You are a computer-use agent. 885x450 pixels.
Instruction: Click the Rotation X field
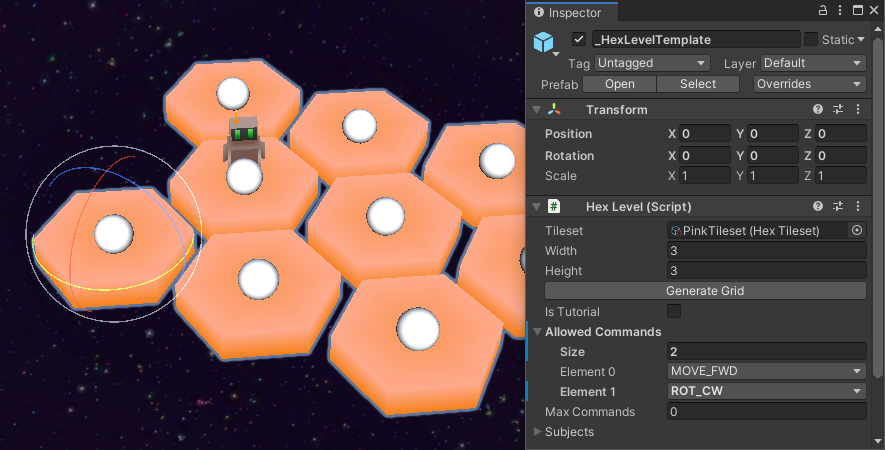point(704,155)
